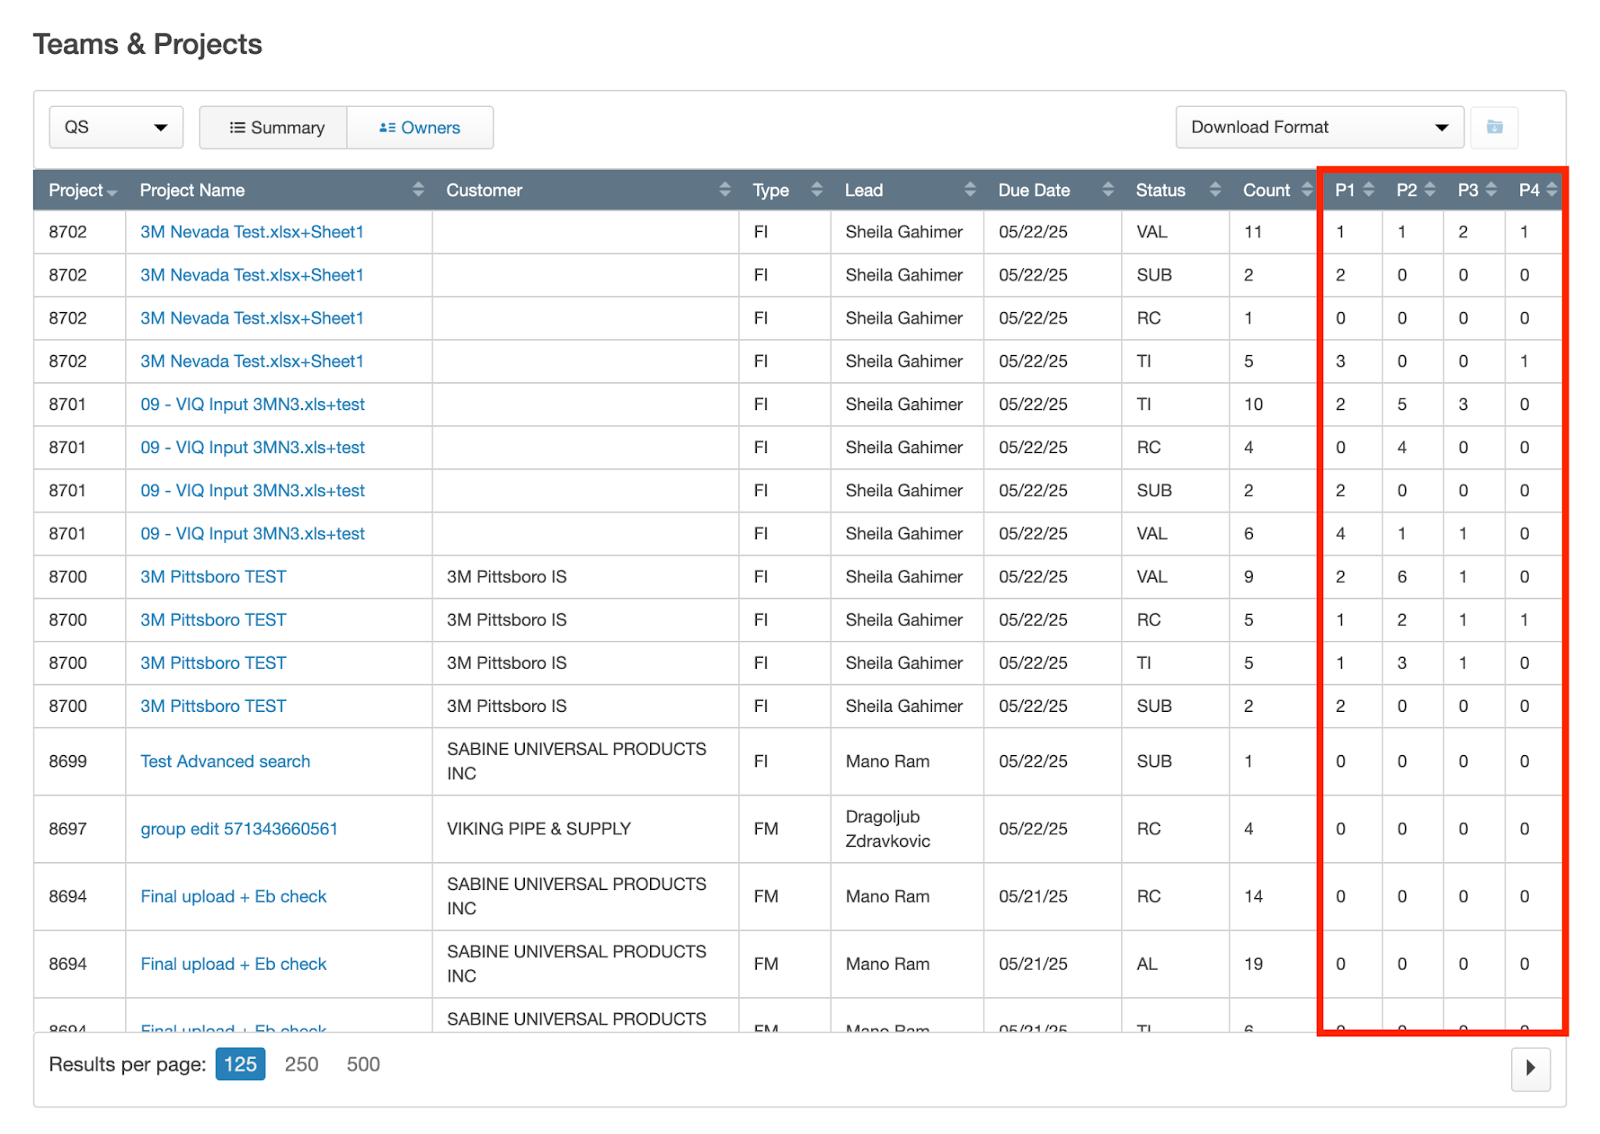
Task: Sort by Lead column sort icon
Action: (x=969, y=190)
